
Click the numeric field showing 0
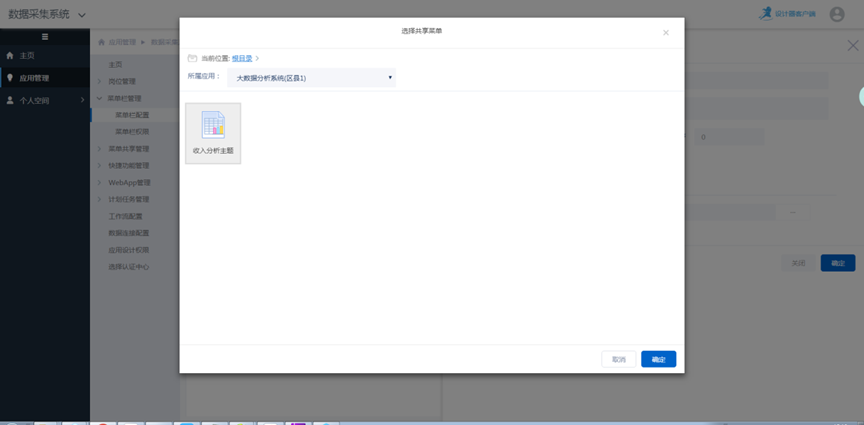pyautogui.click(x=729, y=137)
